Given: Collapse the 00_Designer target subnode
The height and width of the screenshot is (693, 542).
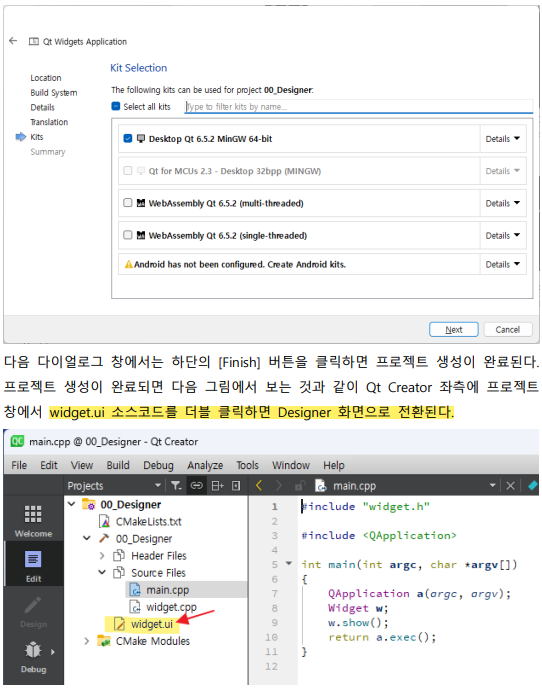Looking at the screenshot, I should (x=87, y=538).
